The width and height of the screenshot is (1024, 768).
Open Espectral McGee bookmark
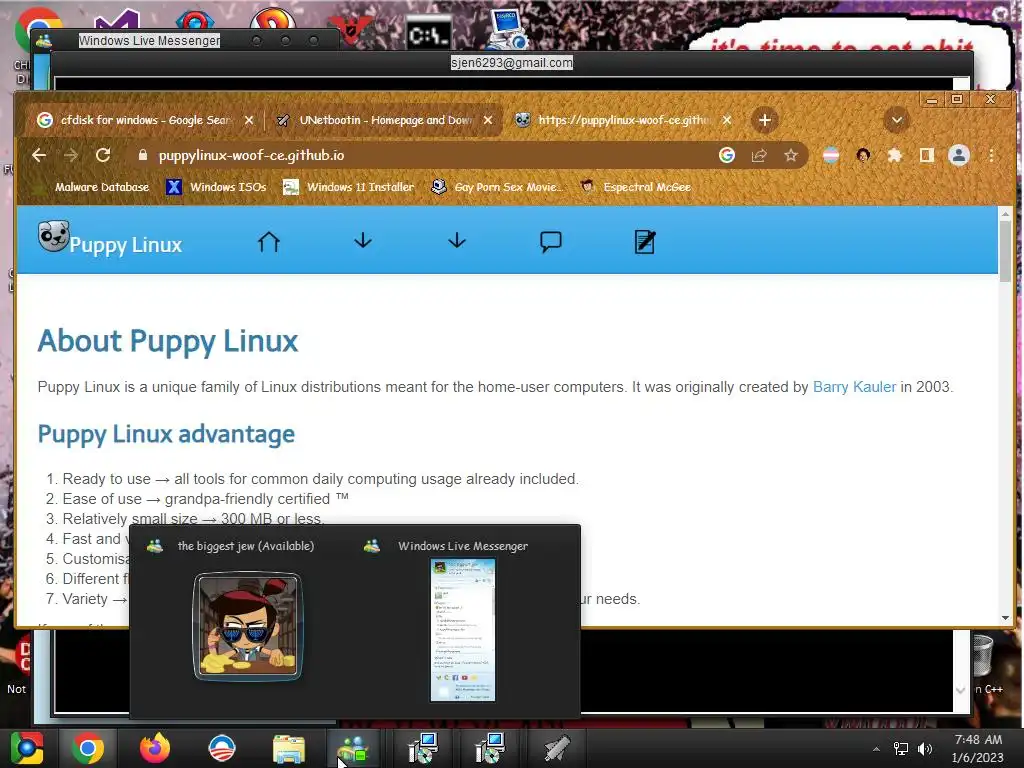[636, 187]
